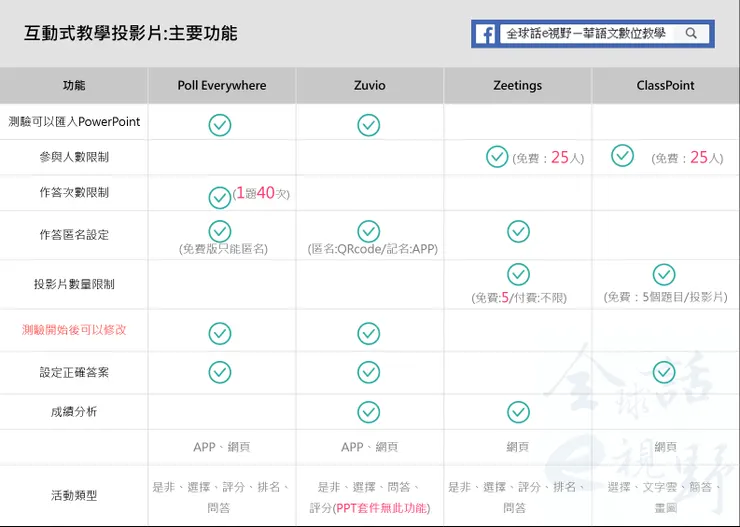Screen dimensions: 740x527
Task: Click the title 互動式教學投影片:主要功能
Action: pyautogui.click(x=131, y=33)
